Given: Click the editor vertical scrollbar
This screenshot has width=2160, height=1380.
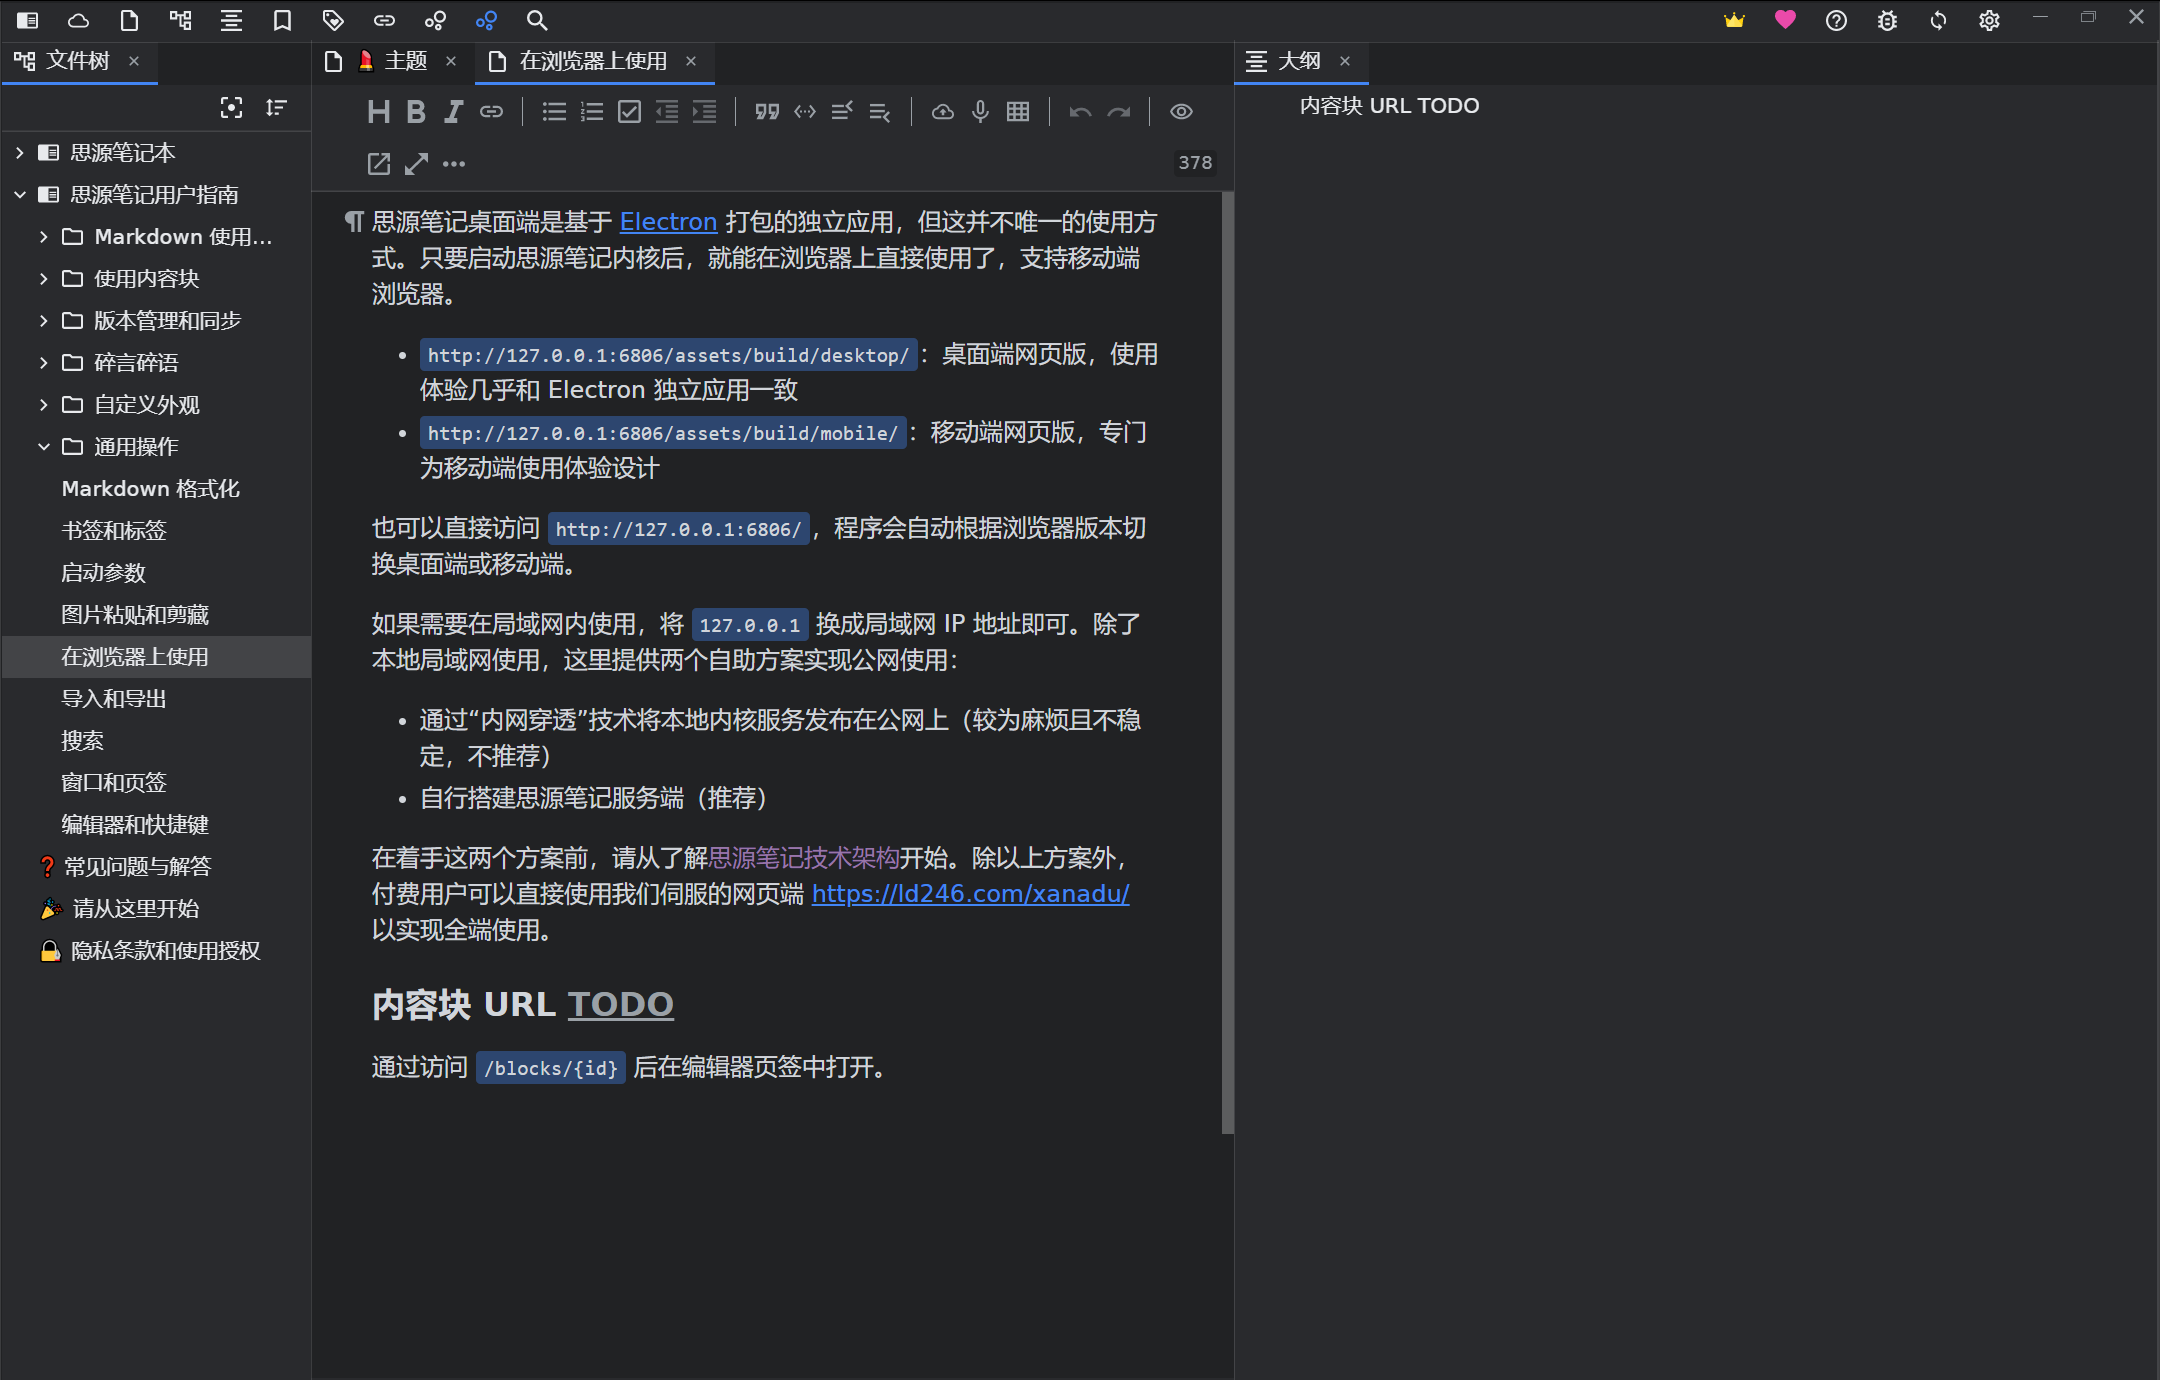Looking at the screenshot, I should (1228, 662).
